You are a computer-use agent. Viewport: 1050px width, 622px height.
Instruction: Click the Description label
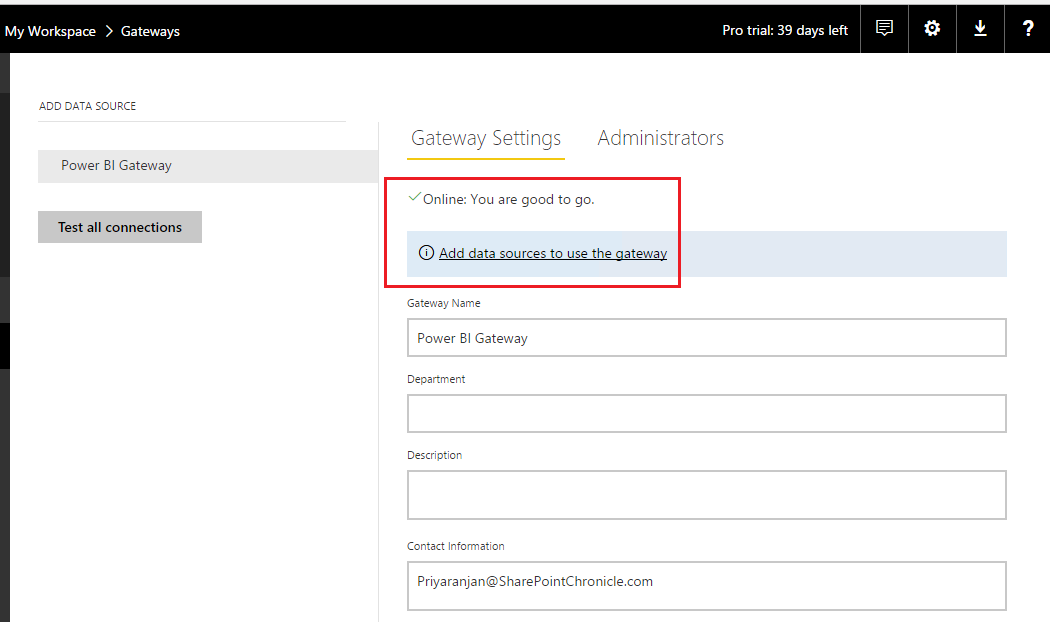pos(435,455)
